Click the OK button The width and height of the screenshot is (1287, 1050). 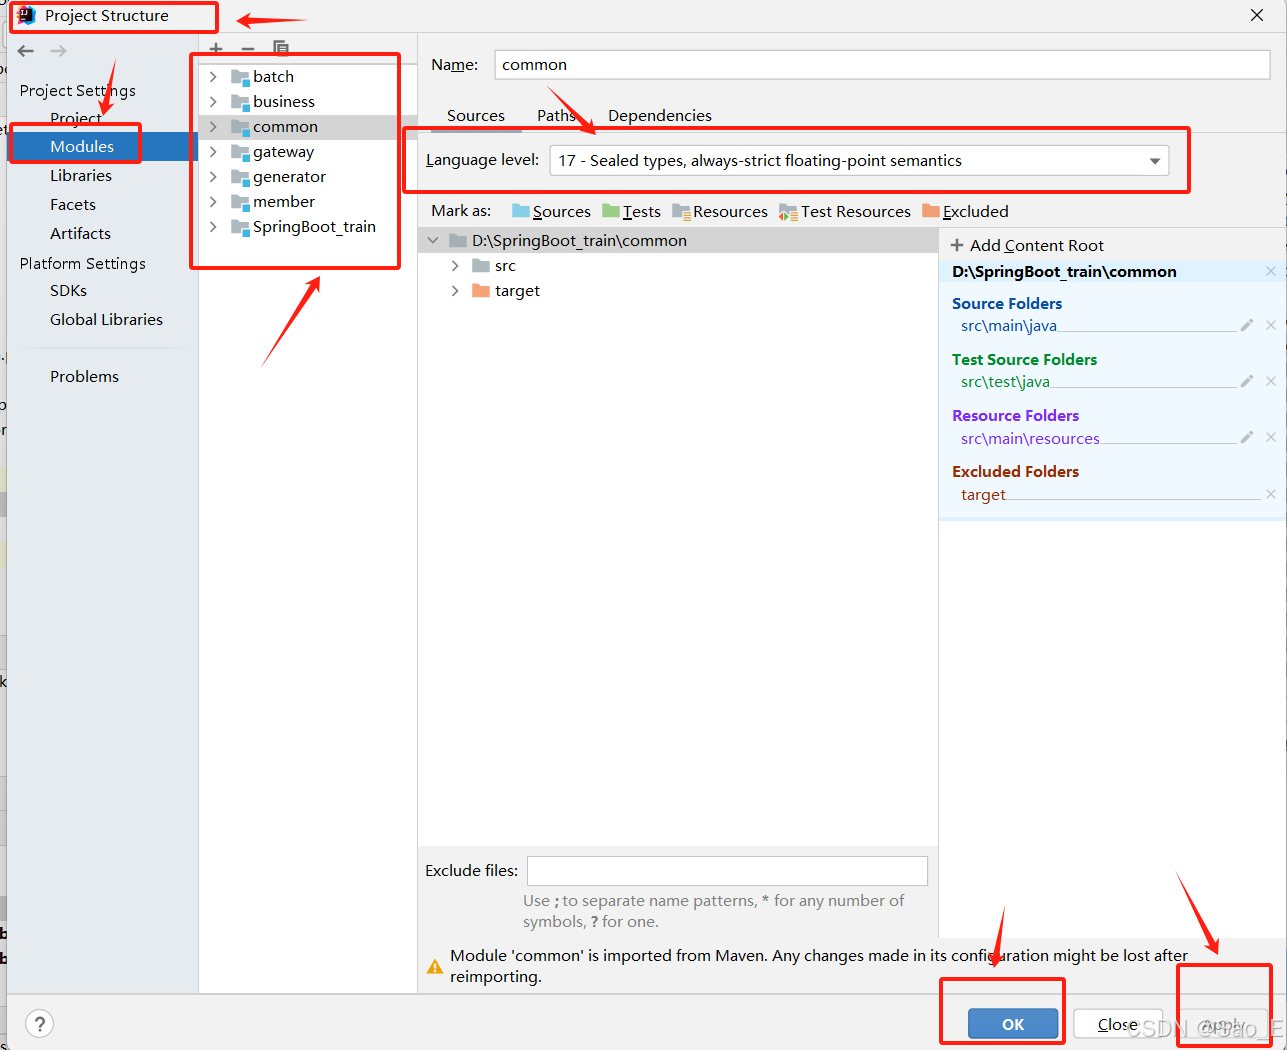coord(1013,1024)
